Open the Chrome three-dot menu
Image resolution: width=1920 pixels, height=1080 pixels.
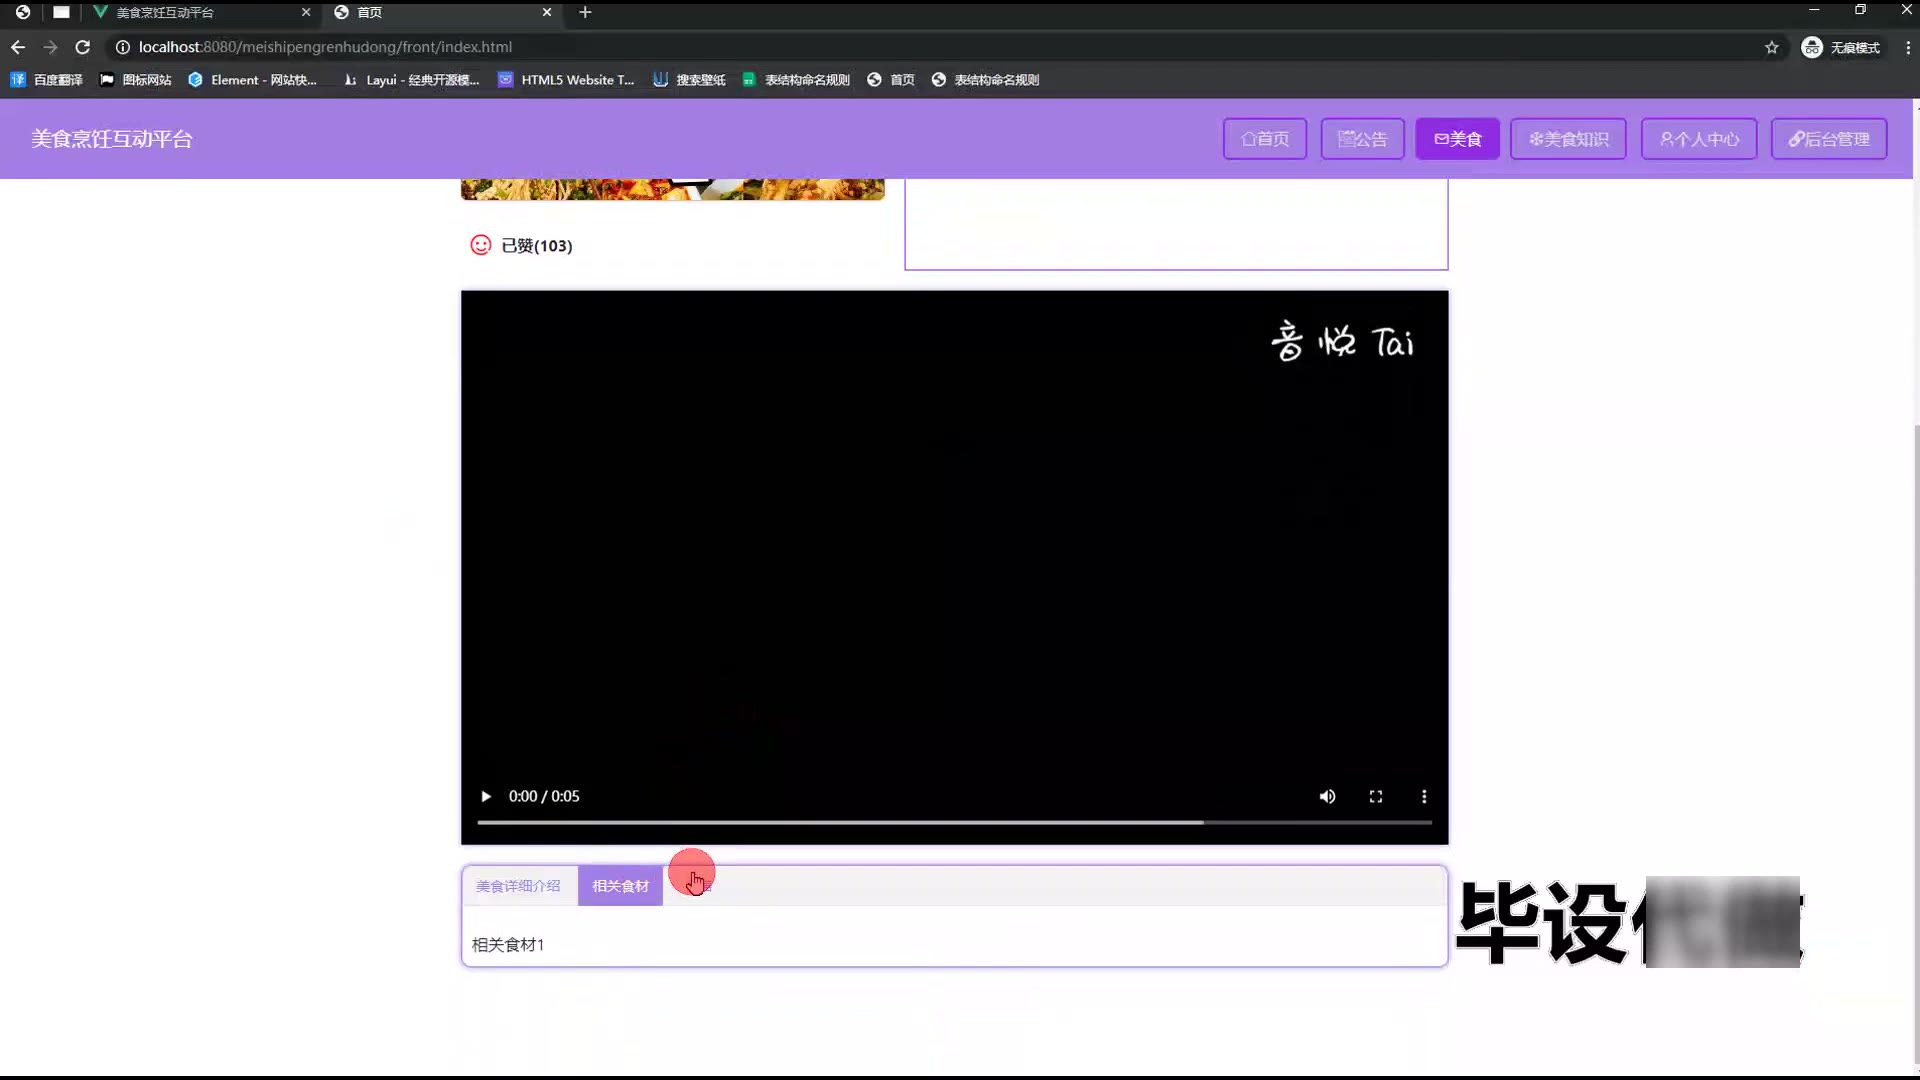point(1907,47)
